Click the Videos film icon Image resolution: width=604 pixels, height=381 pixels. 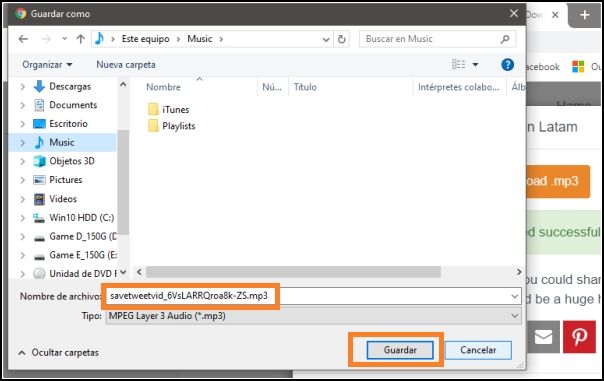pyautogui.click(x=39, y=199)
